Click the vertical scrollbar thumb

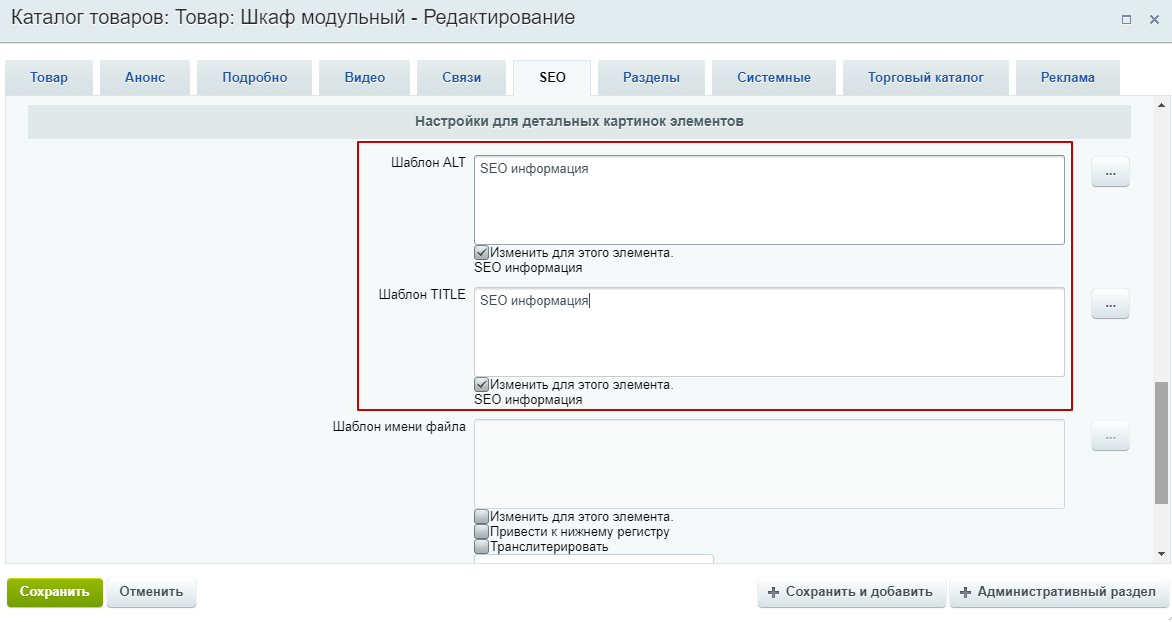point(1161,443)
